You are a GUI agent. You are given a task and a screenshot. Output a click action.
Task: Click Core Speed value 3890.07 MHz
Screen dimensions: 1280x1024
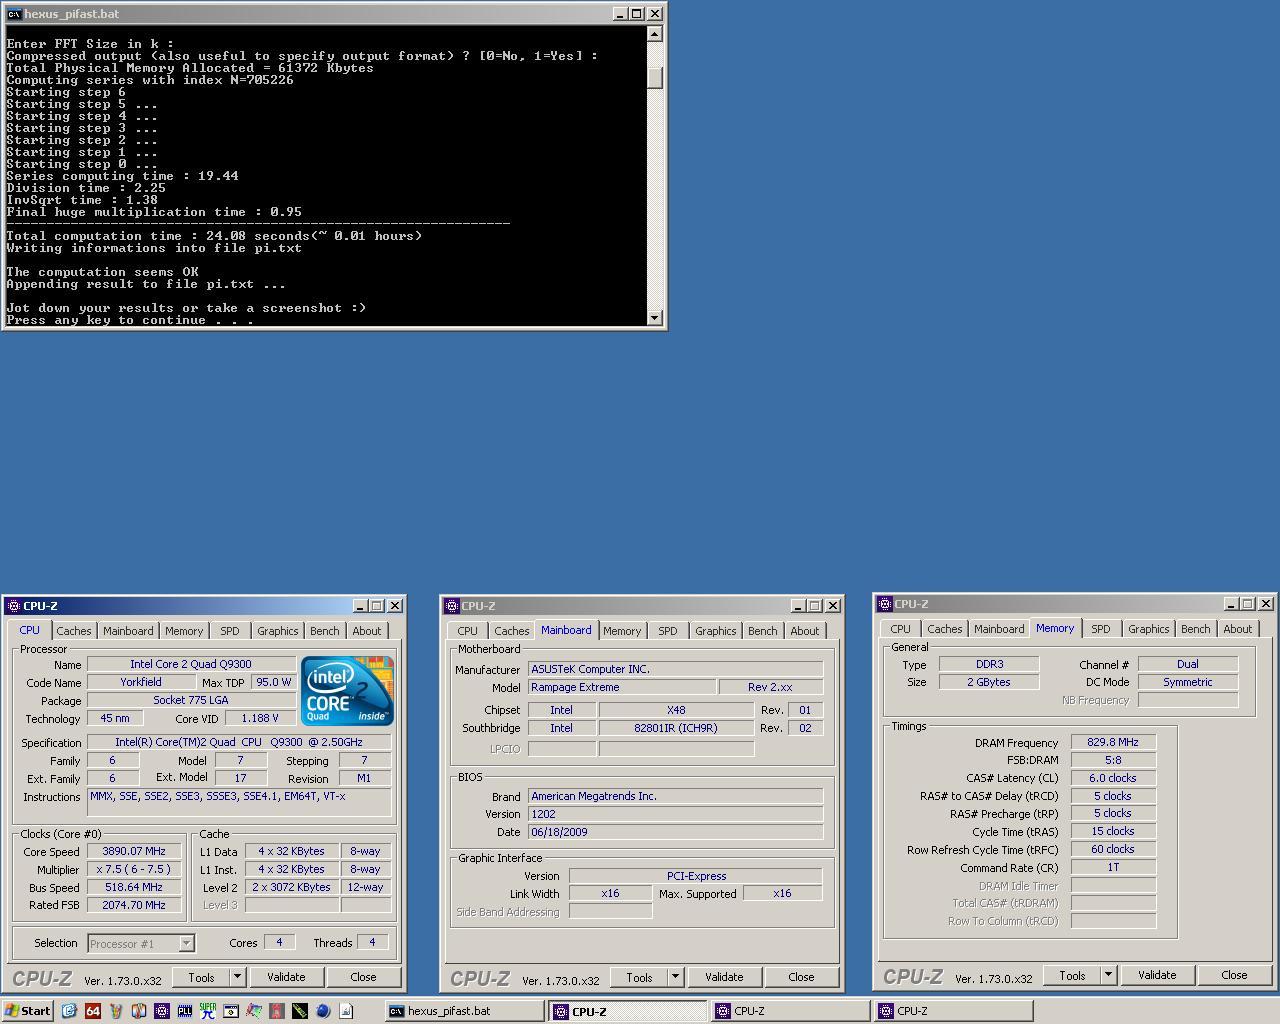tap(134, 851)
